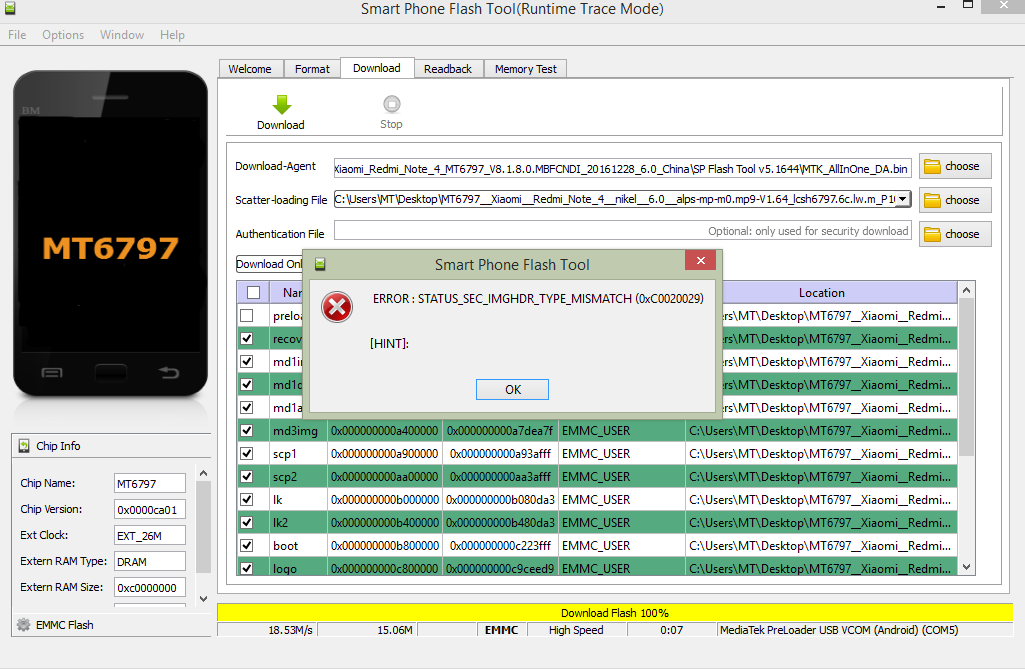The height and width of the screenshot is (669, 1025).
Task: Choose an Authentication file
Action: [x=955, y=234]
